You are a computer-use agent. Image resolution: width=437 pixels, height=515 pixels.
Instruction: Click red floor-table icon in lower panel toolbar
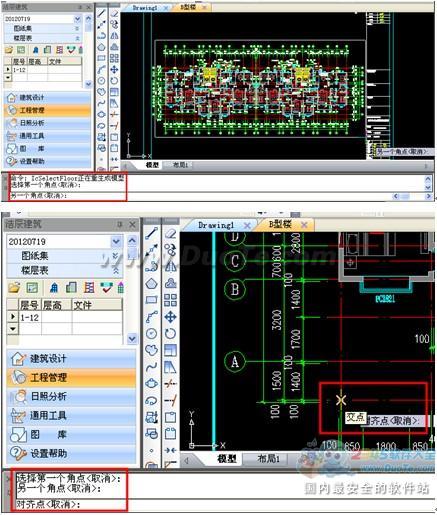89,287
